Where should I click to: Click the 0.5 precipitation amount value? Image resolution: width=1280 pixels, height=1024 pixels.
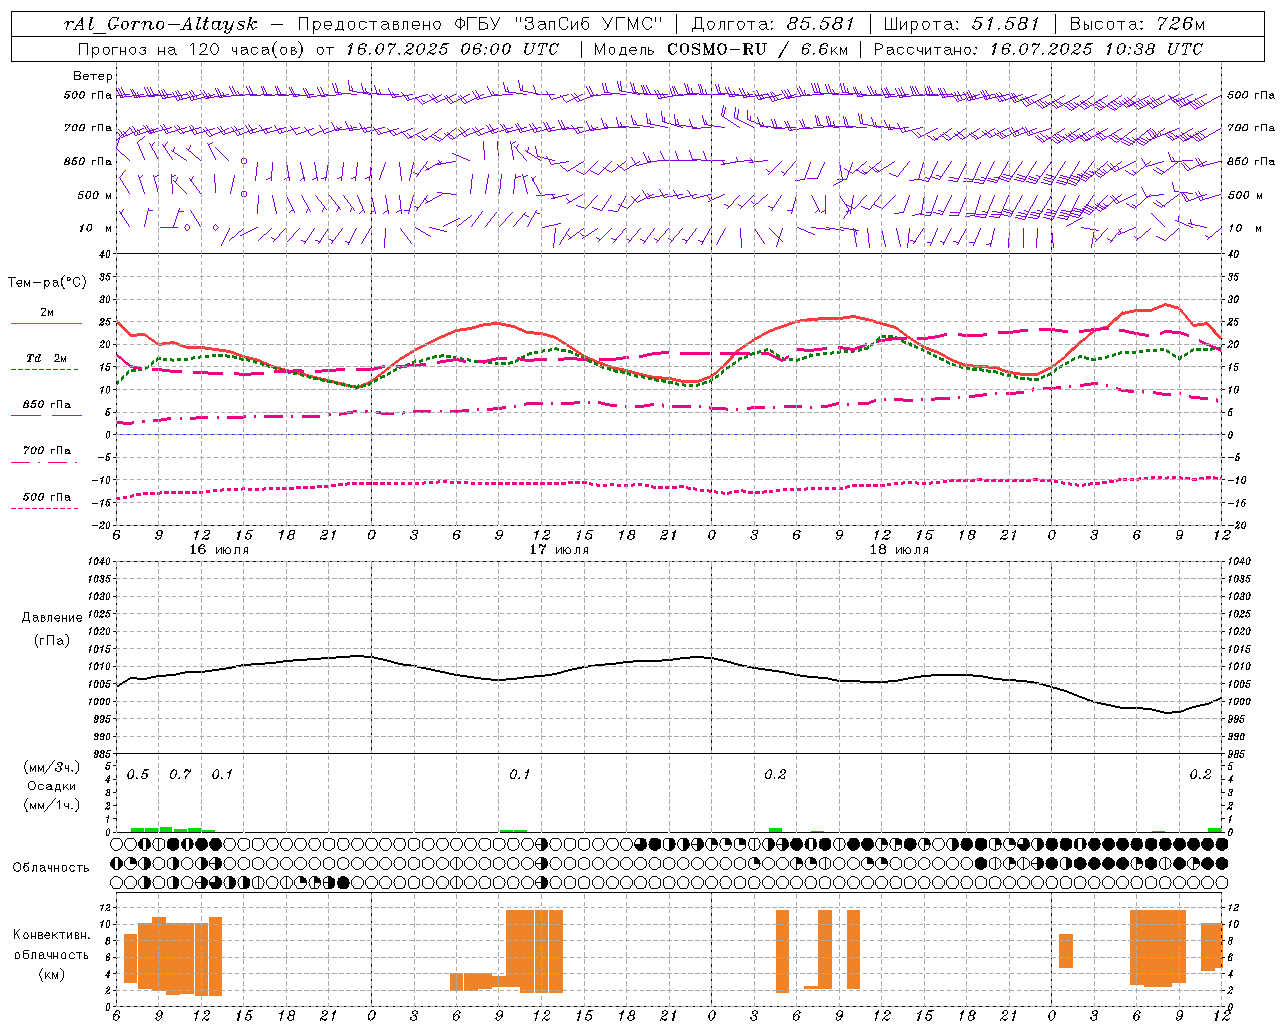(x=137, y=775)
